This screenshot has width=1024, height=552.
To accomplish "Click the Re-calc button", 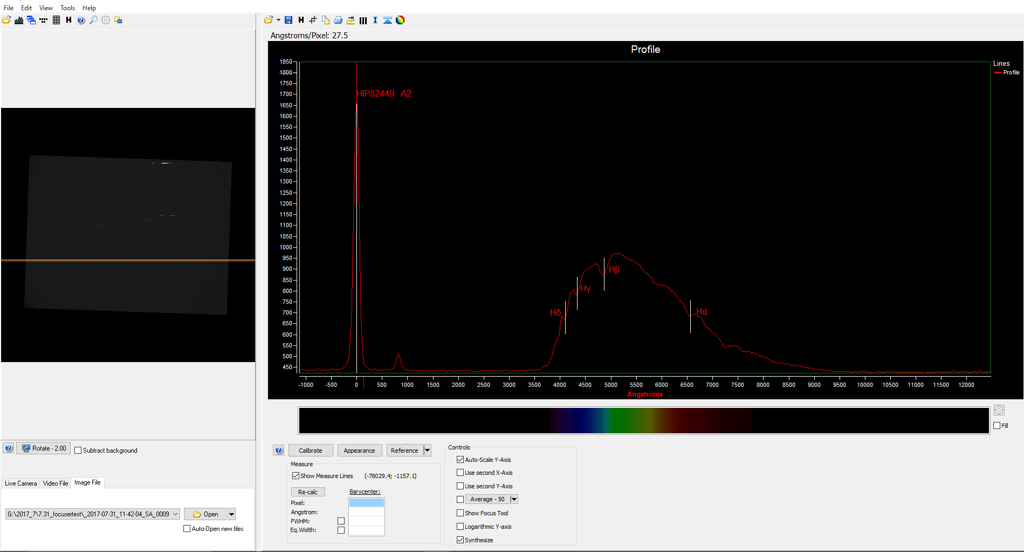I will pos(308,492).
